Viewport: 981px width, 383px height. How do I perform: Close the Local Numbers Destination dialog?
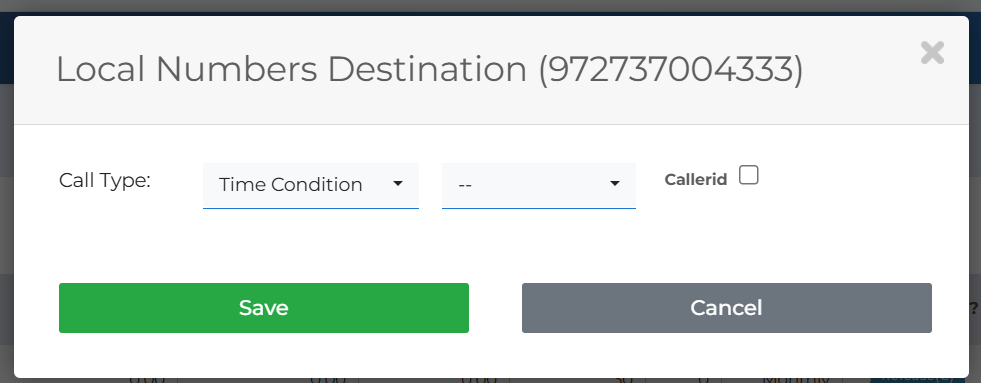pos(932,53)
